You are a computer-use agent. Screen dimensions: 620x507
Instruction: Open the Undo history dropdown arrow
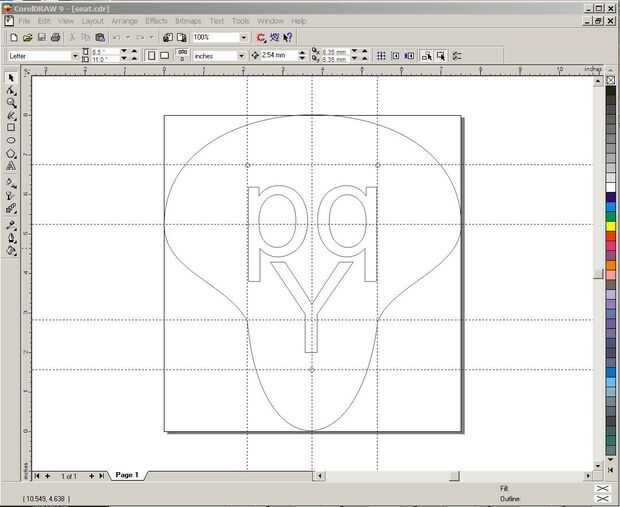(128, 38)
